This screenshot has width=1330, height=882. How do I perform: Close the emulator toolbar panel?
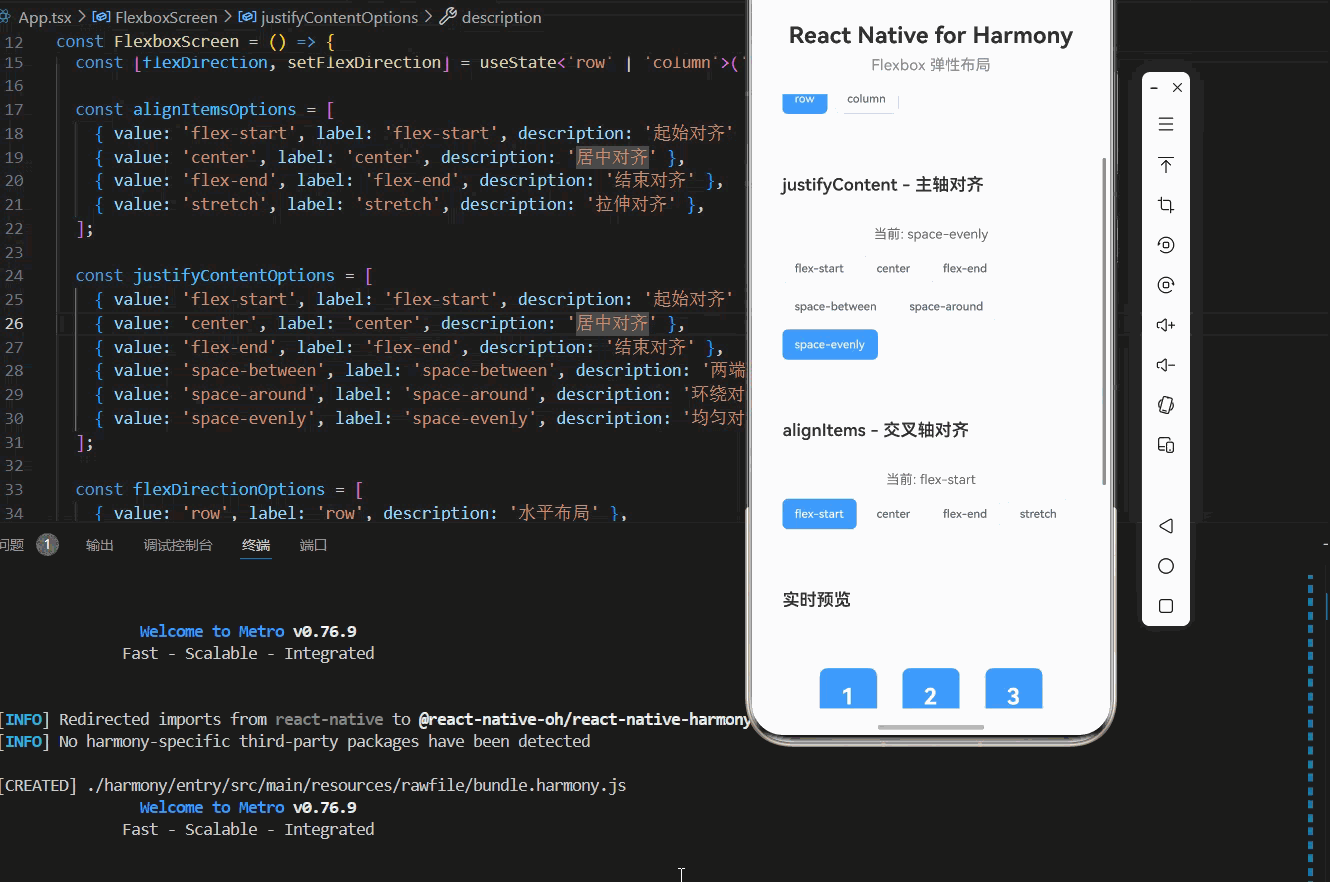[x=1177, y=88]
